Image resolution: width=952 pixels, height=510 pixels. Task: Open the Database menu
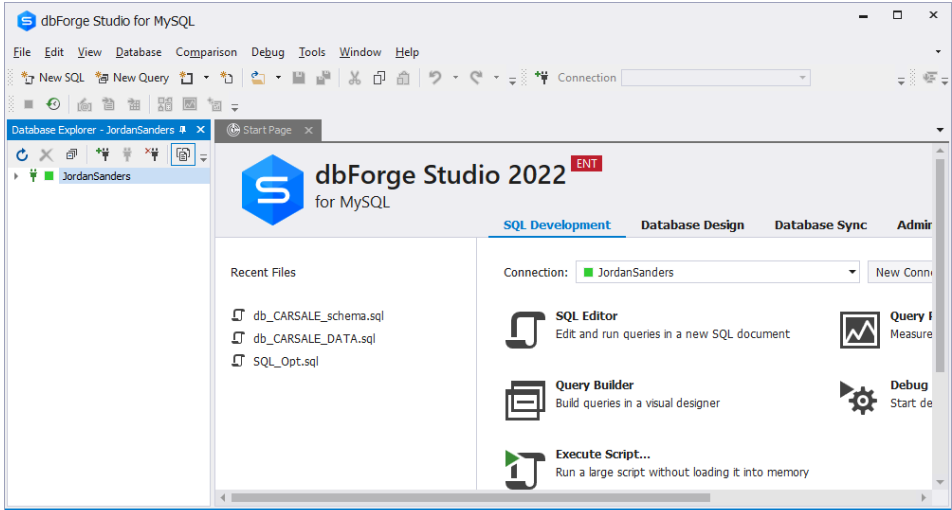click(x=139, y=52)
